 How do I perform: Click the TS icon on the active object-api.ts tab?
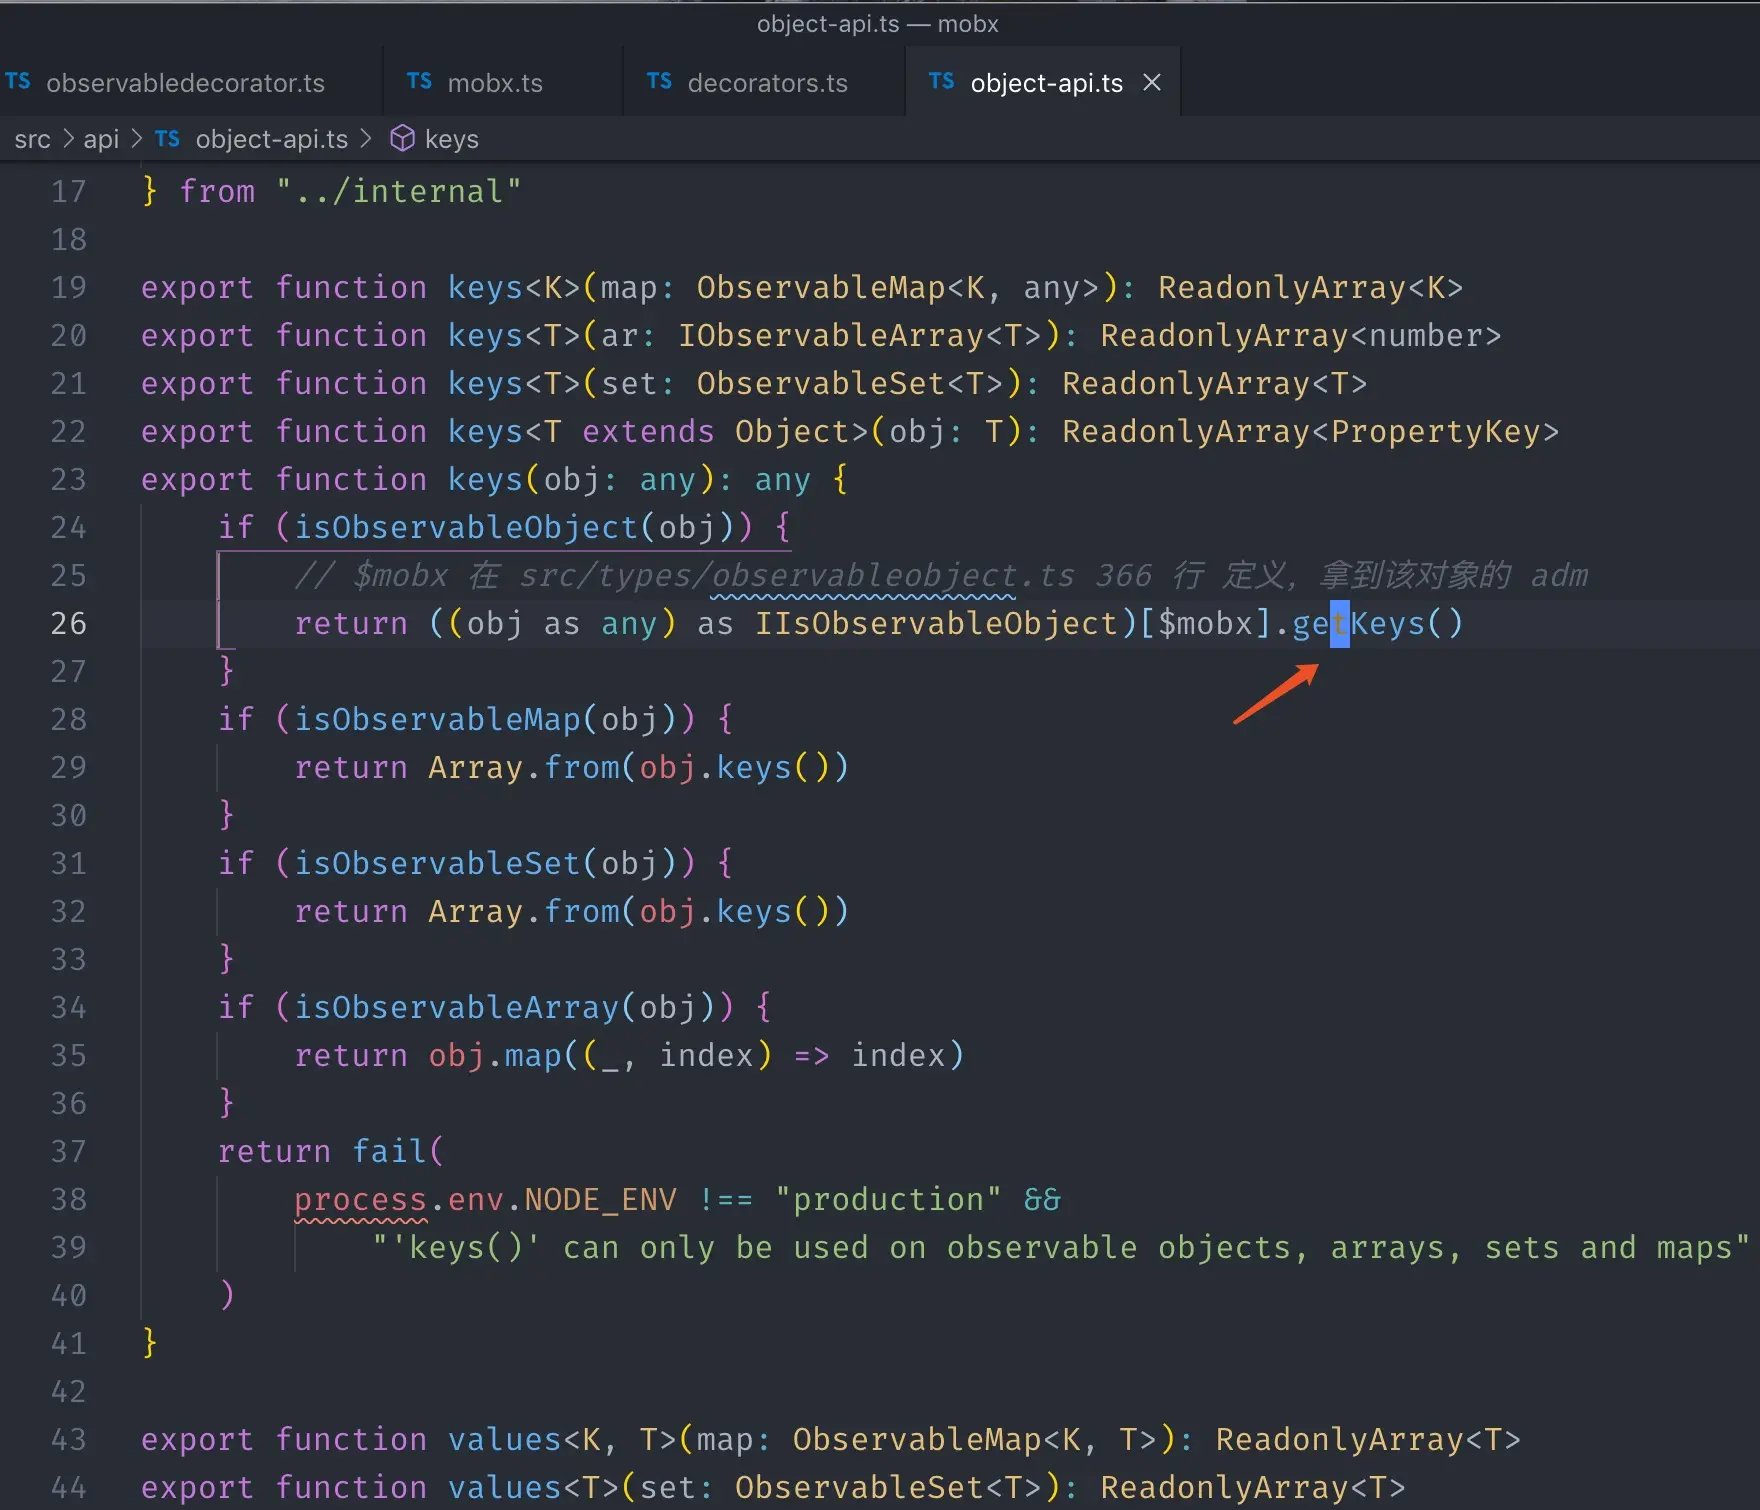click(x=941, y=82)
